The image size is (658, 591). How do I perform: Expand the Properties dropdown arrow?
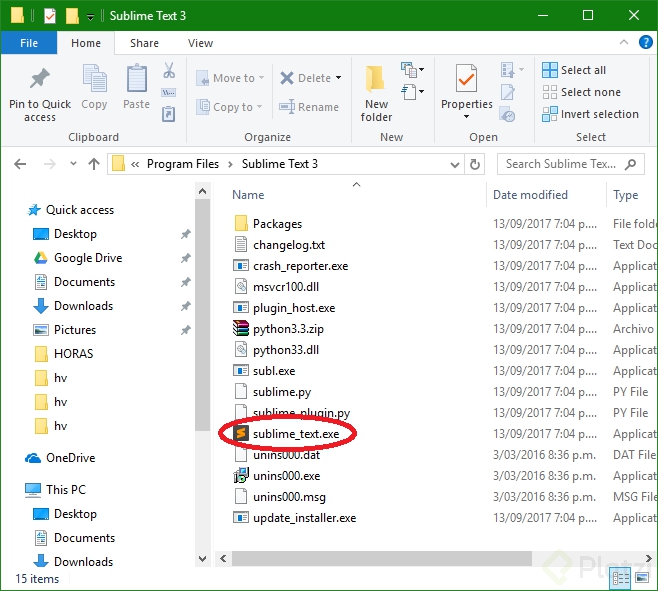pyautogui.click(x=466, y=116)
